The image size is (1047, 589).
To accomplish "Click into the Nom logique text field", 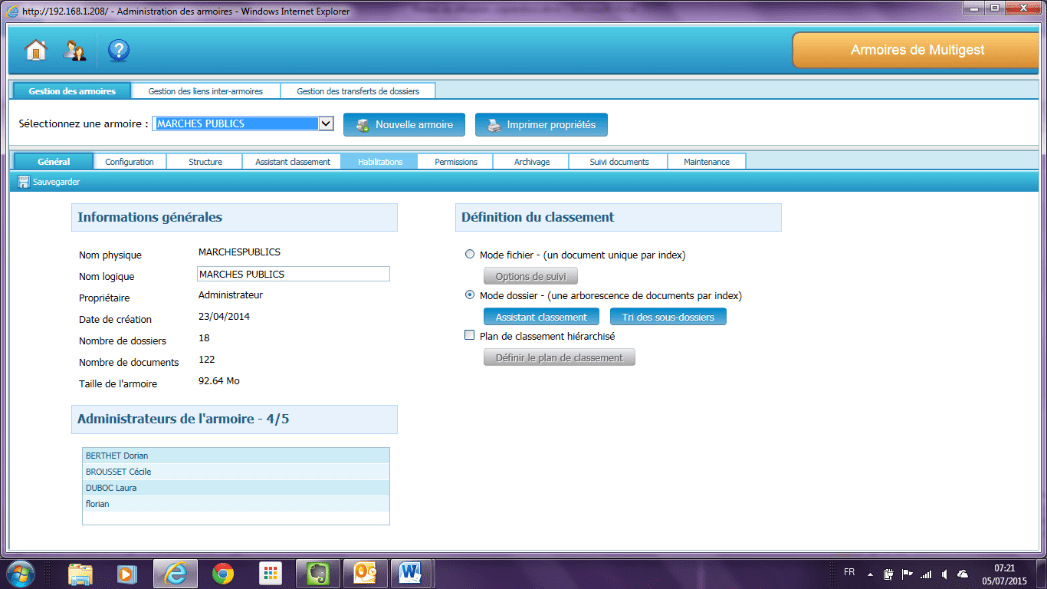I will tap(293, 274).
